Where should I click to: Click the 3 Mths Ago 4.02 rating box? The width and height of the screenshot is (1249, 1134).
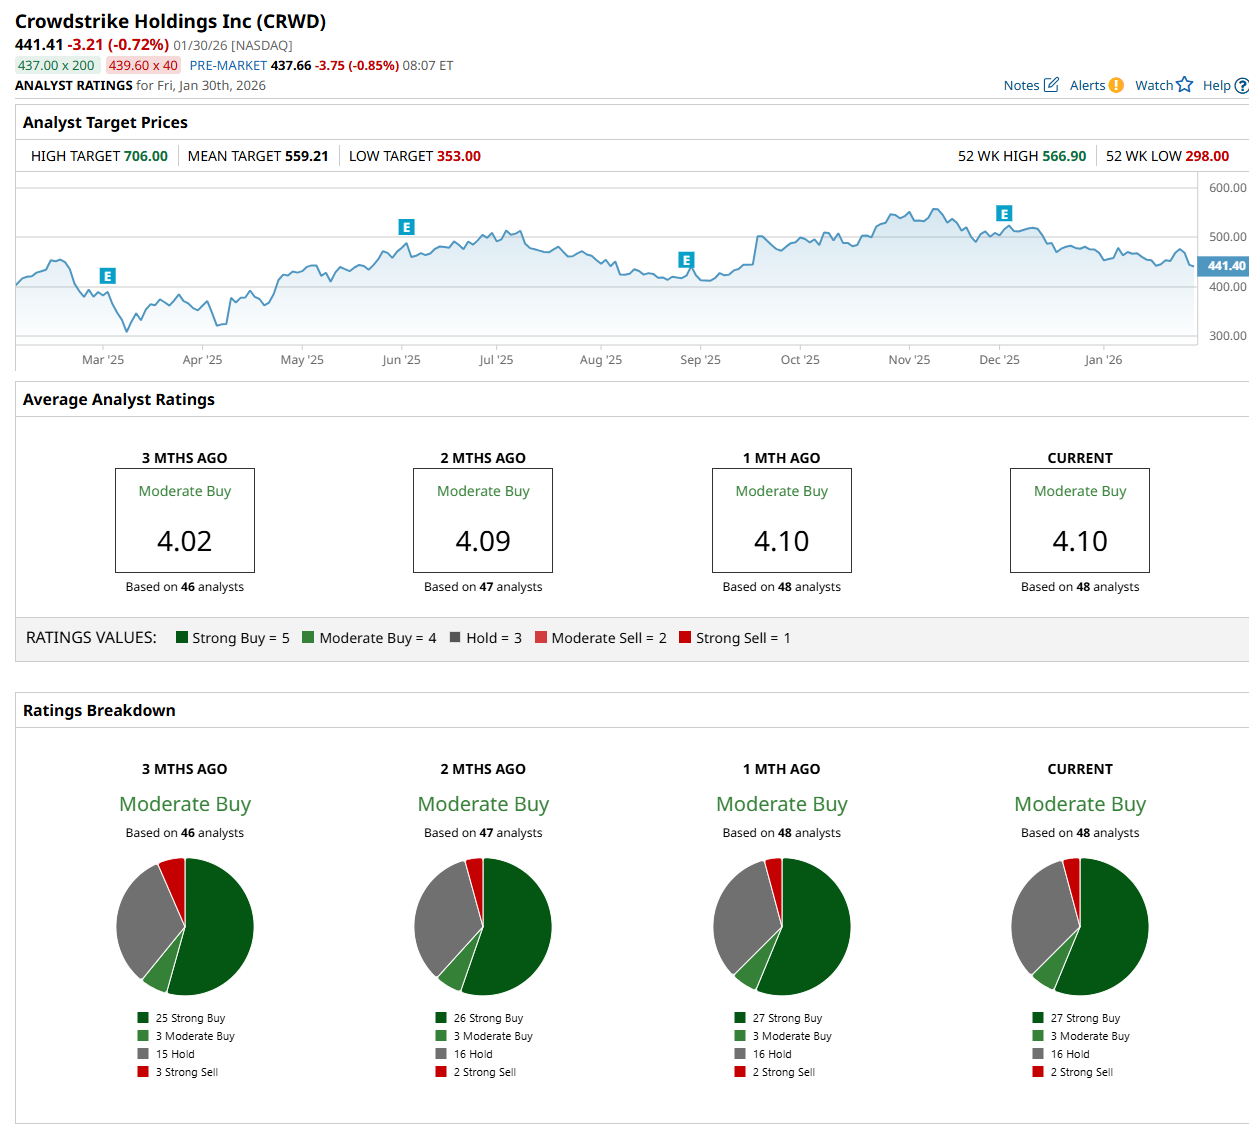(185, 520)
